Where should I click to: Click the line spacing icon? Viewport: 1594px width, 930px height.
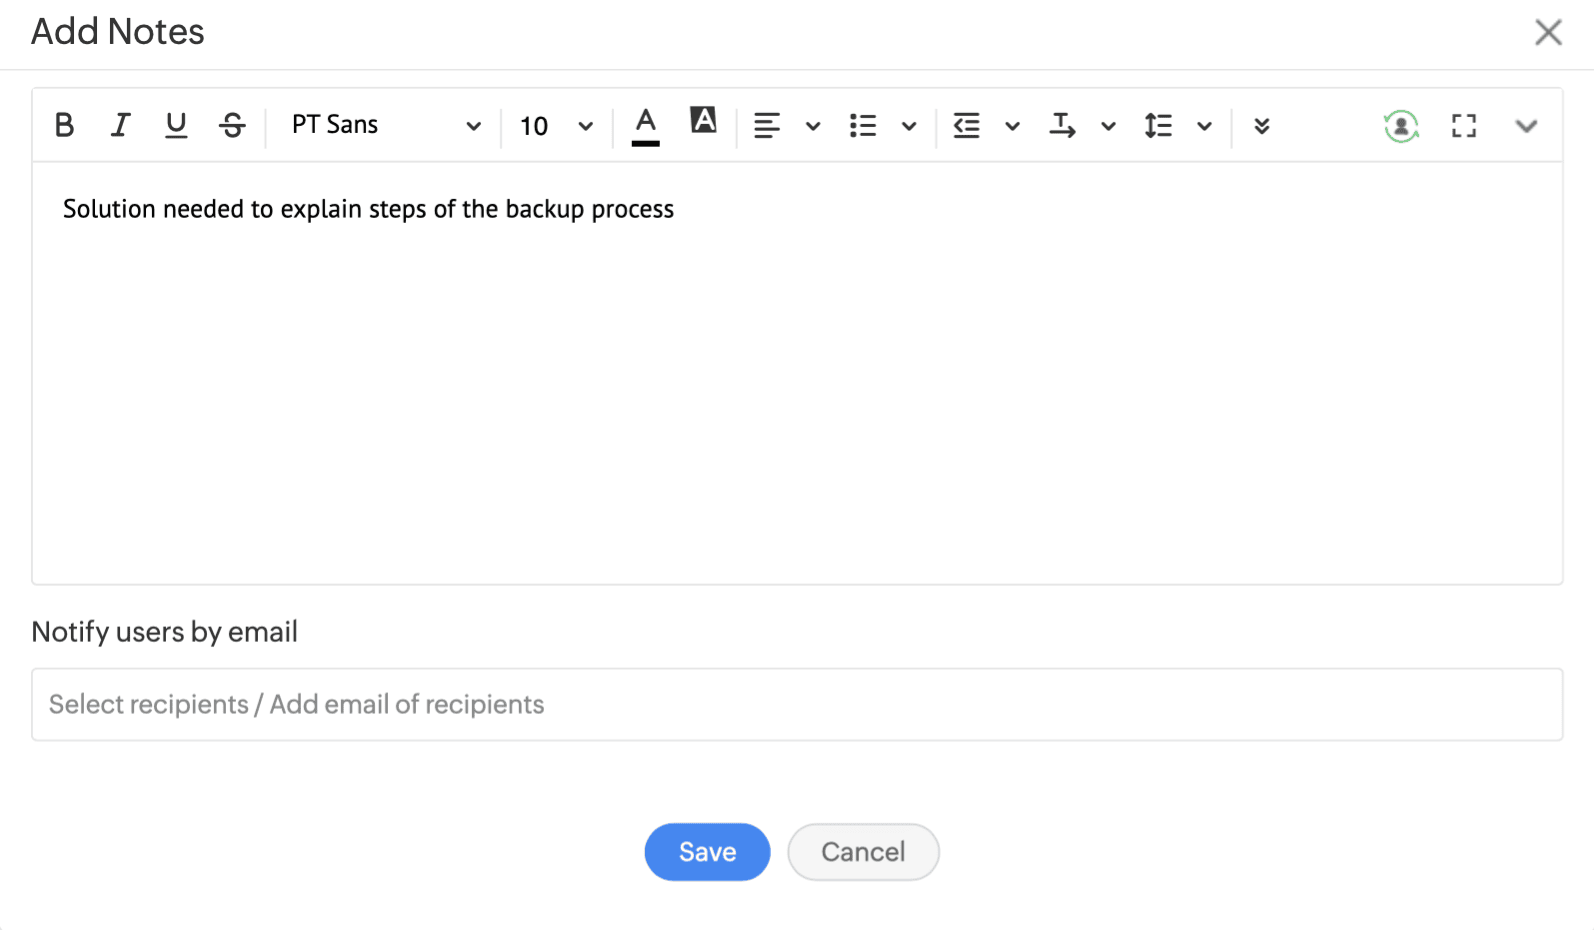click(1158, 126)
